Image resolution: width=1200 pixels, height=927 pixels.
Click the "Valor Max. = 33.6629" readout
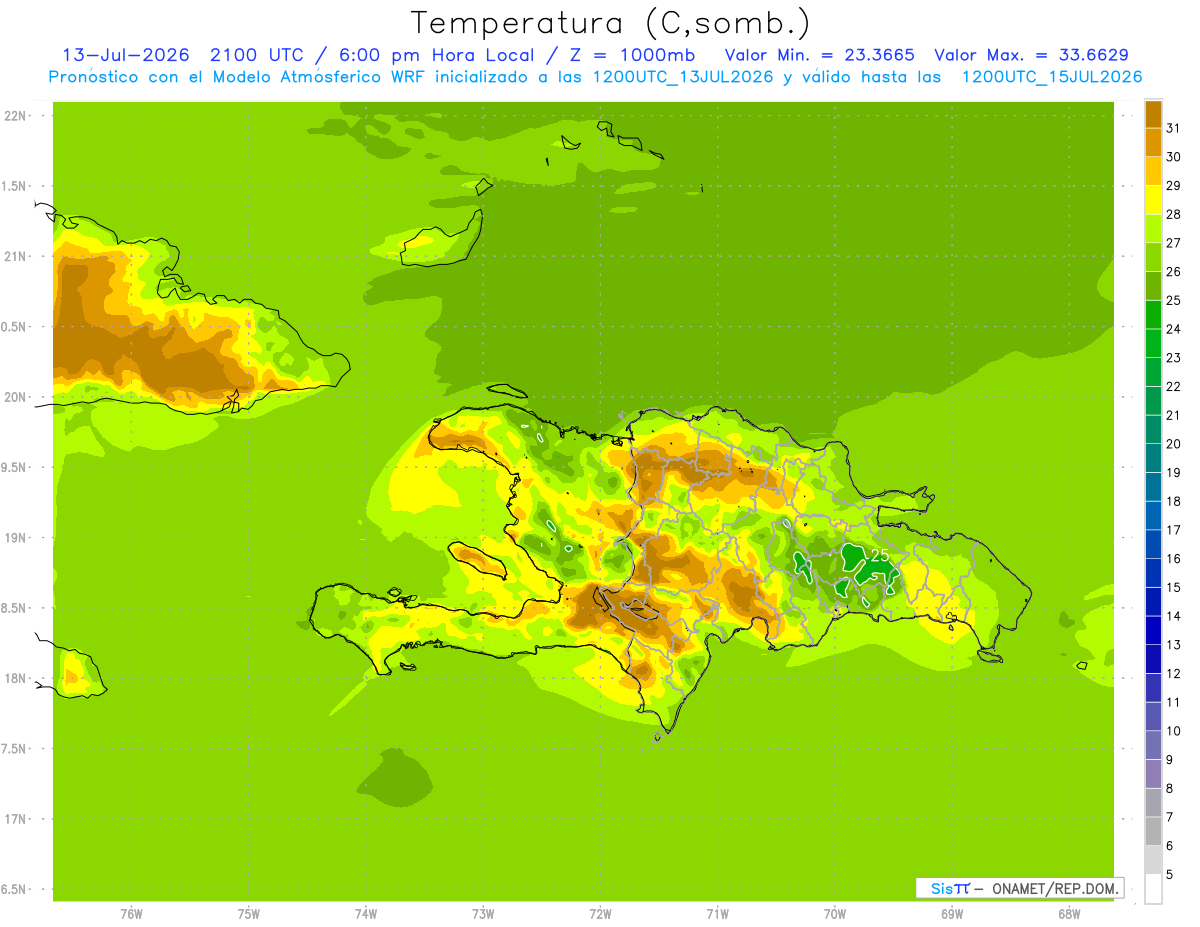coord(1032,55)
